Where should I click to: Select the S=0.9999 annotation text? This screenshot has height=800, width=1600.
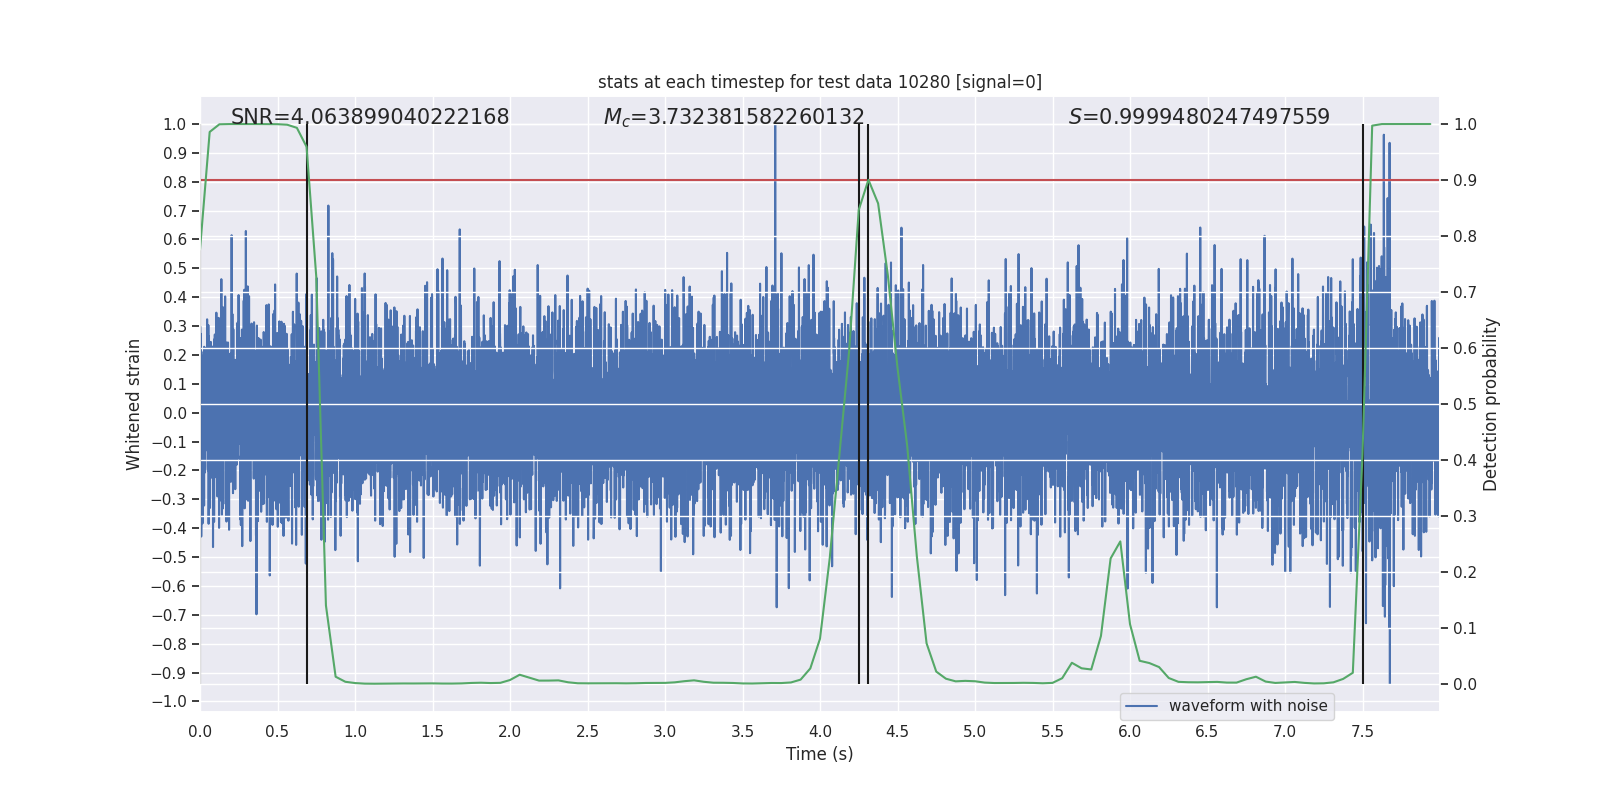tap(1199, 117)
